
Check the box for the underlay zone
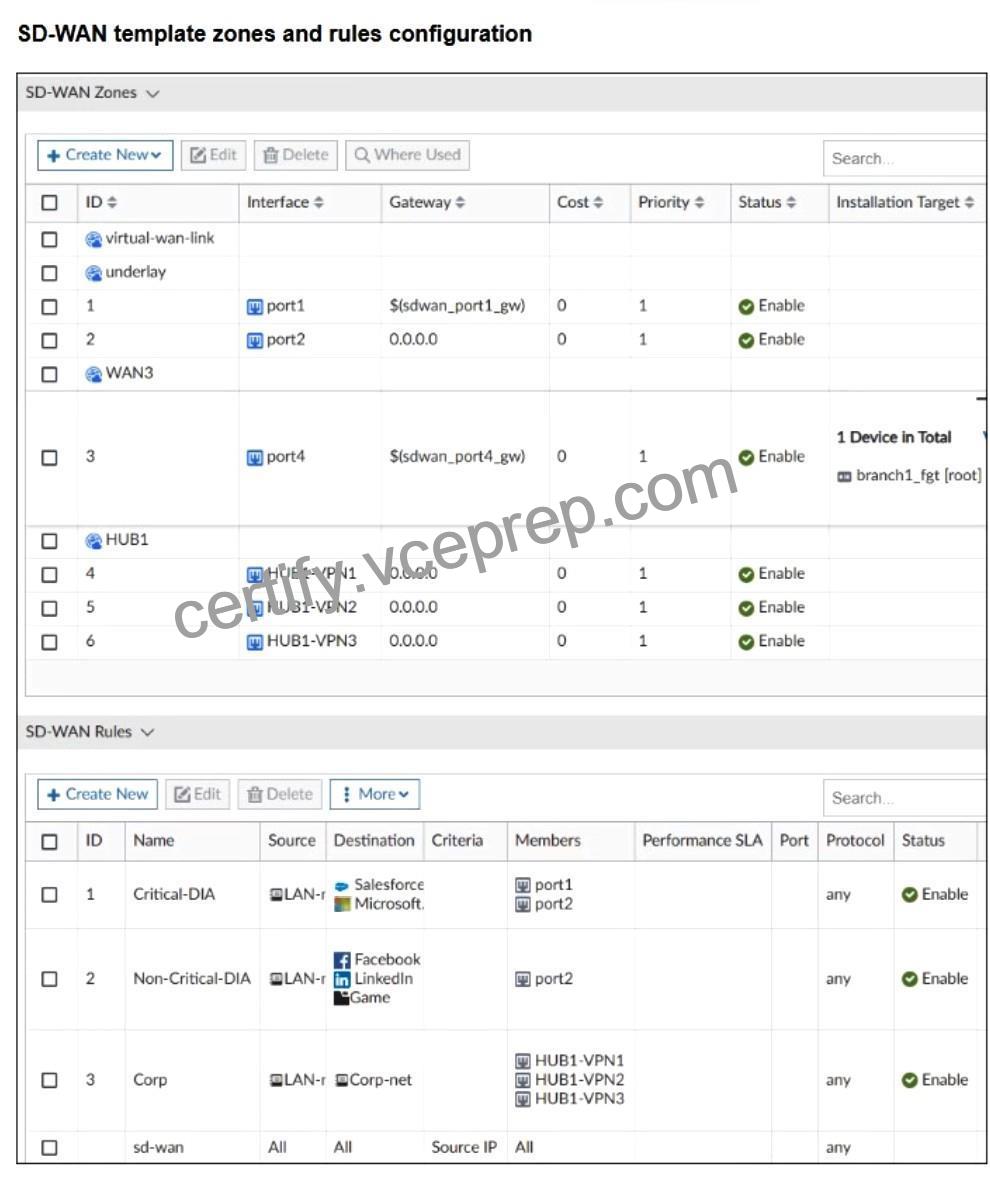[x=50, y=273]
